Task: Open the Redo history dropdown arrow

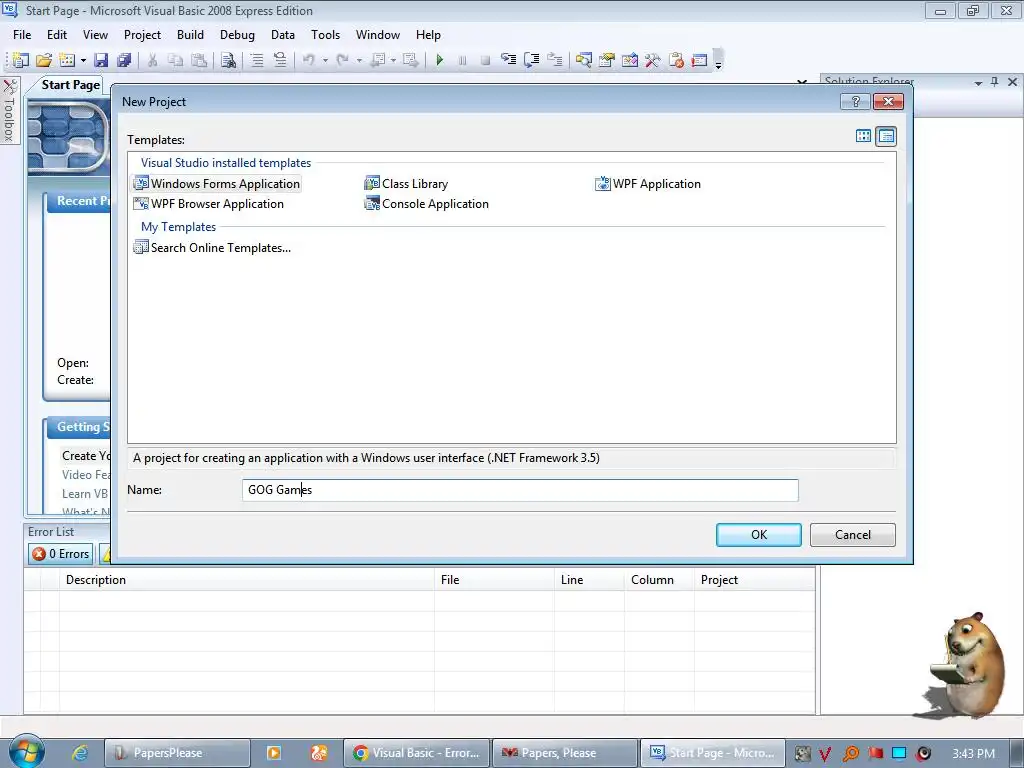Action: [359, 61]
